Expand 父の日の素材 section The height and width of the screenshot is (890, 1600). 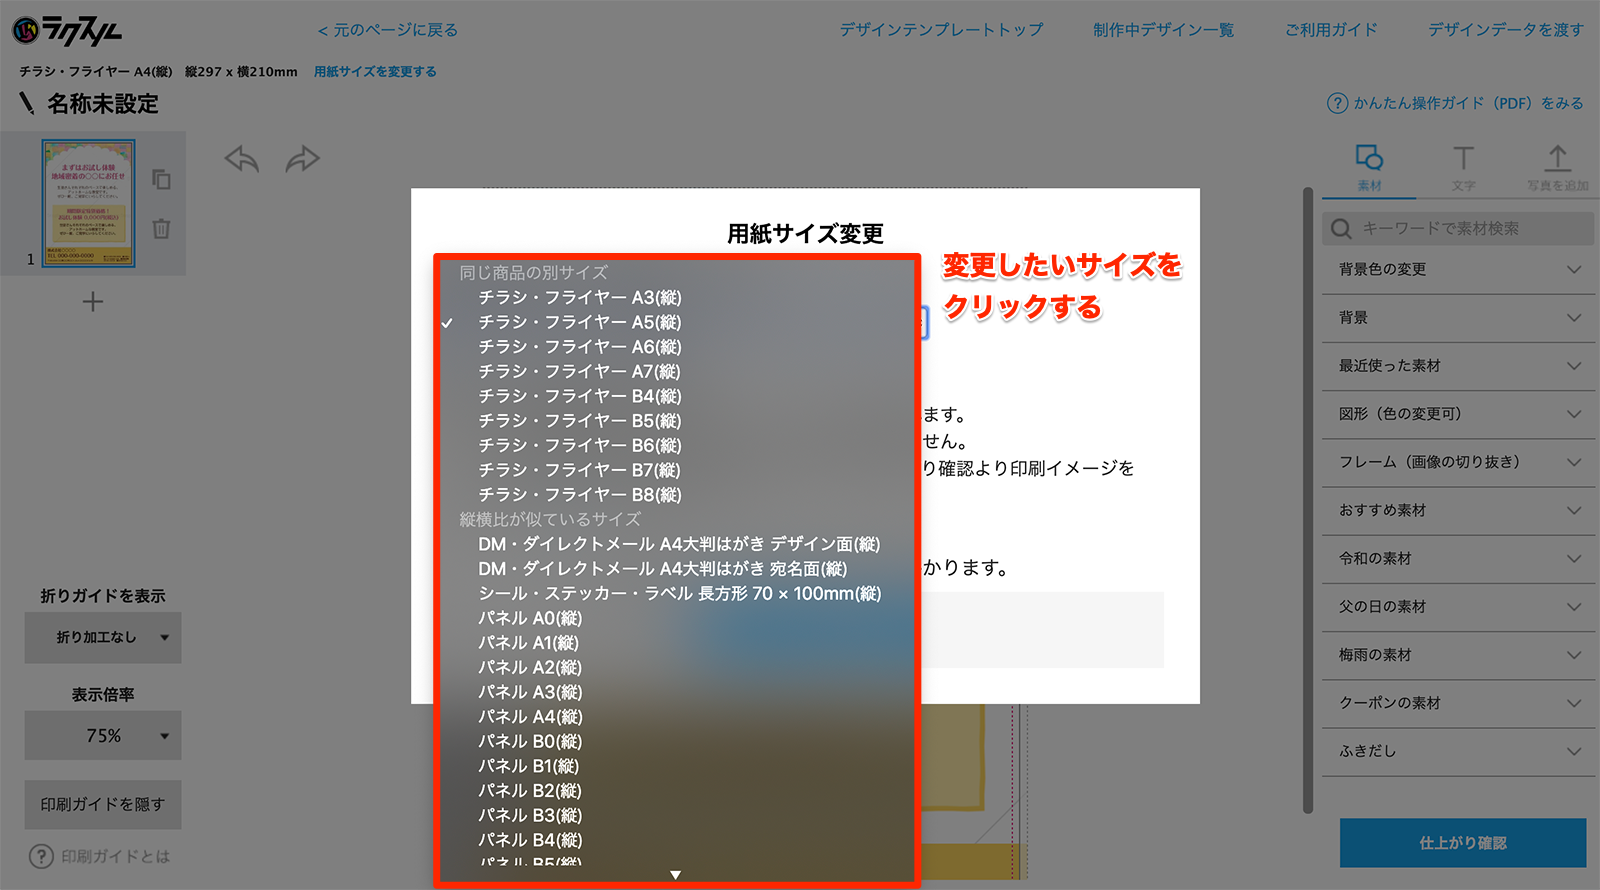1458,607
